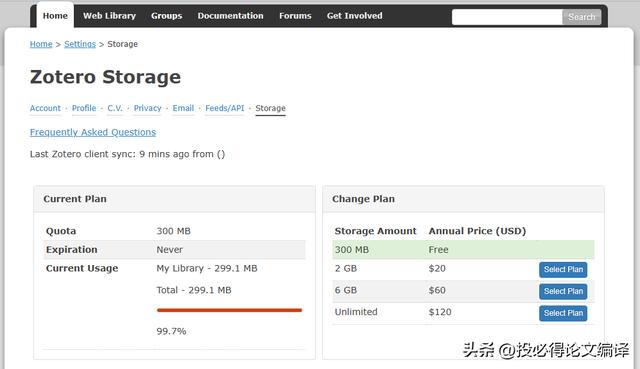This screenshot has height=369, width=640.
Task: Select the 2 GB plan
Action: point(563,269)
